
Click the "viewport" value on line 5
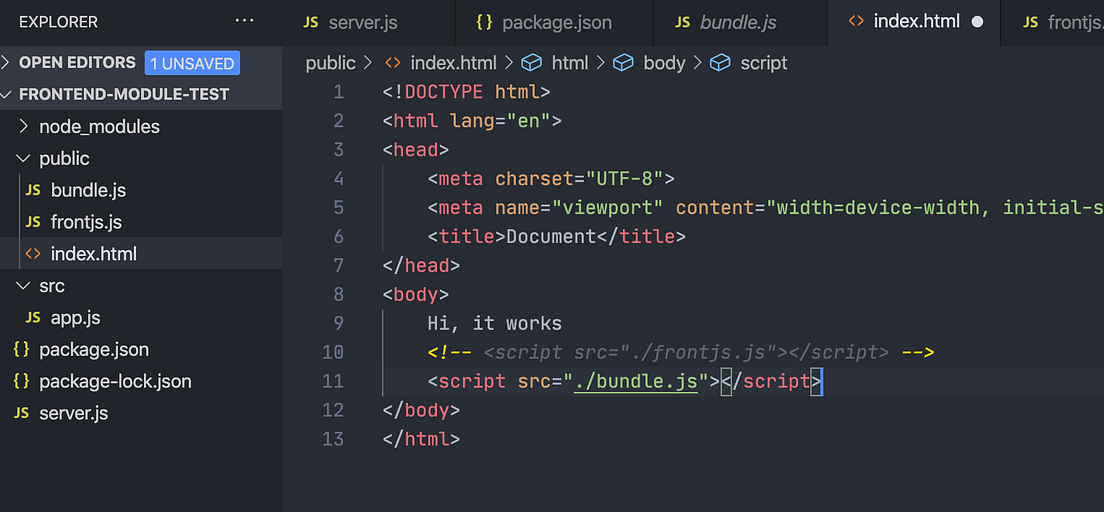[608, 208]
